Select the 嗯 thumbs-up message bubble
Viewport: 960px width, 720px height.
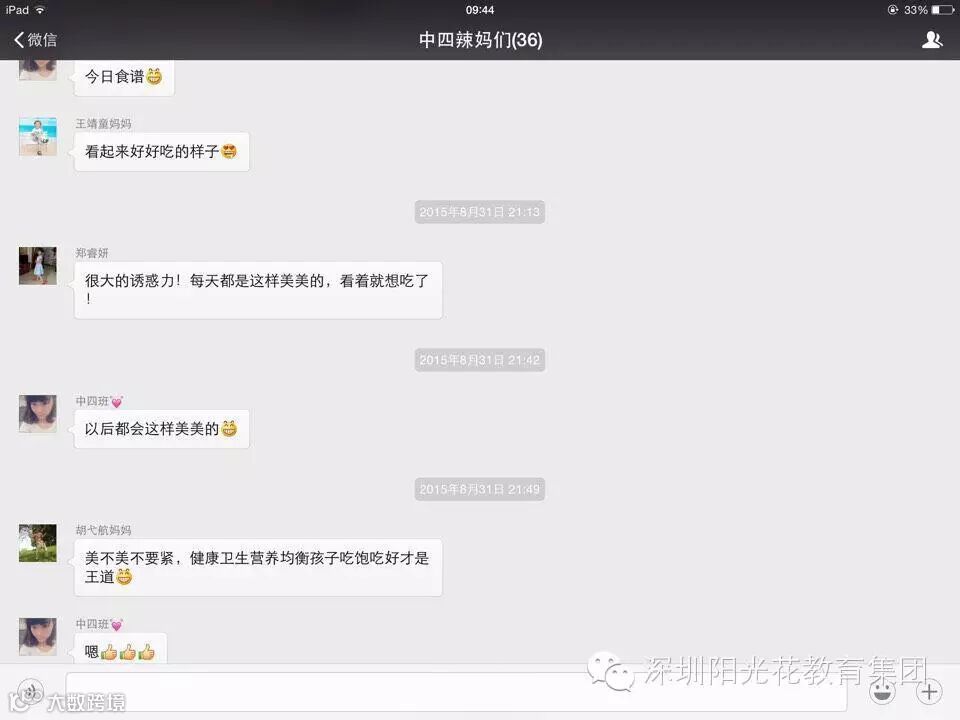[120, 649]
